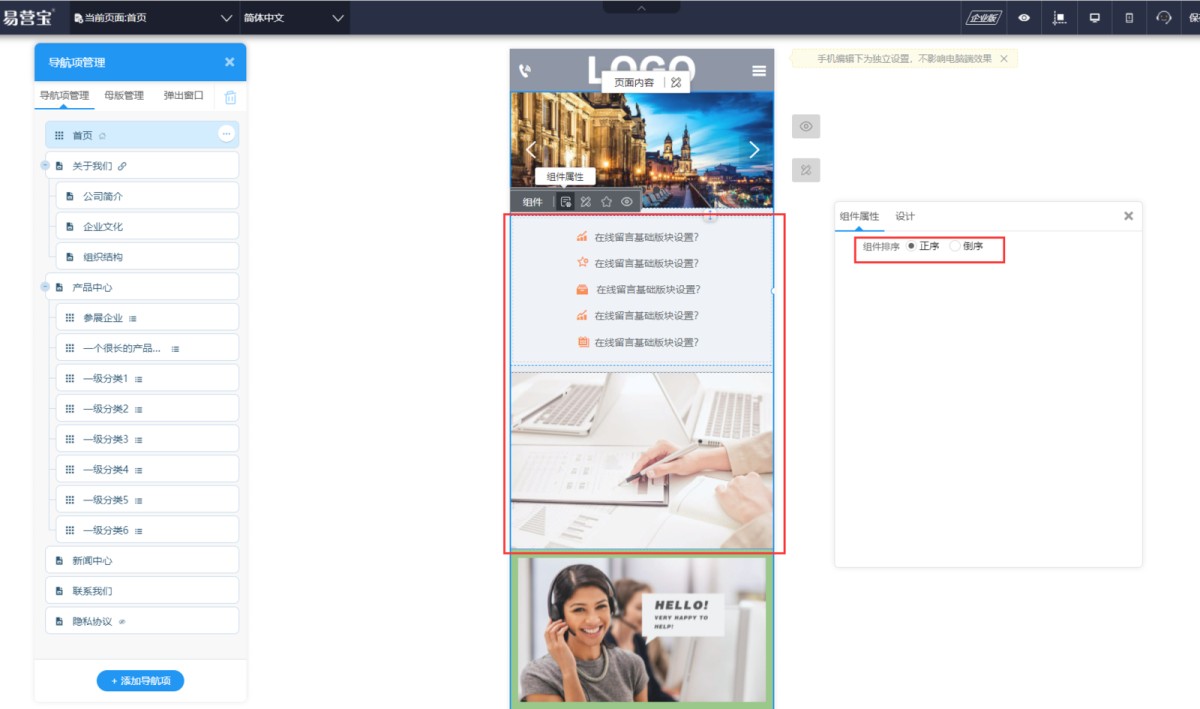Open the 简体中文 language dropdown
Viewport: 1200px width, 709px height.
[x=294, y=17]
